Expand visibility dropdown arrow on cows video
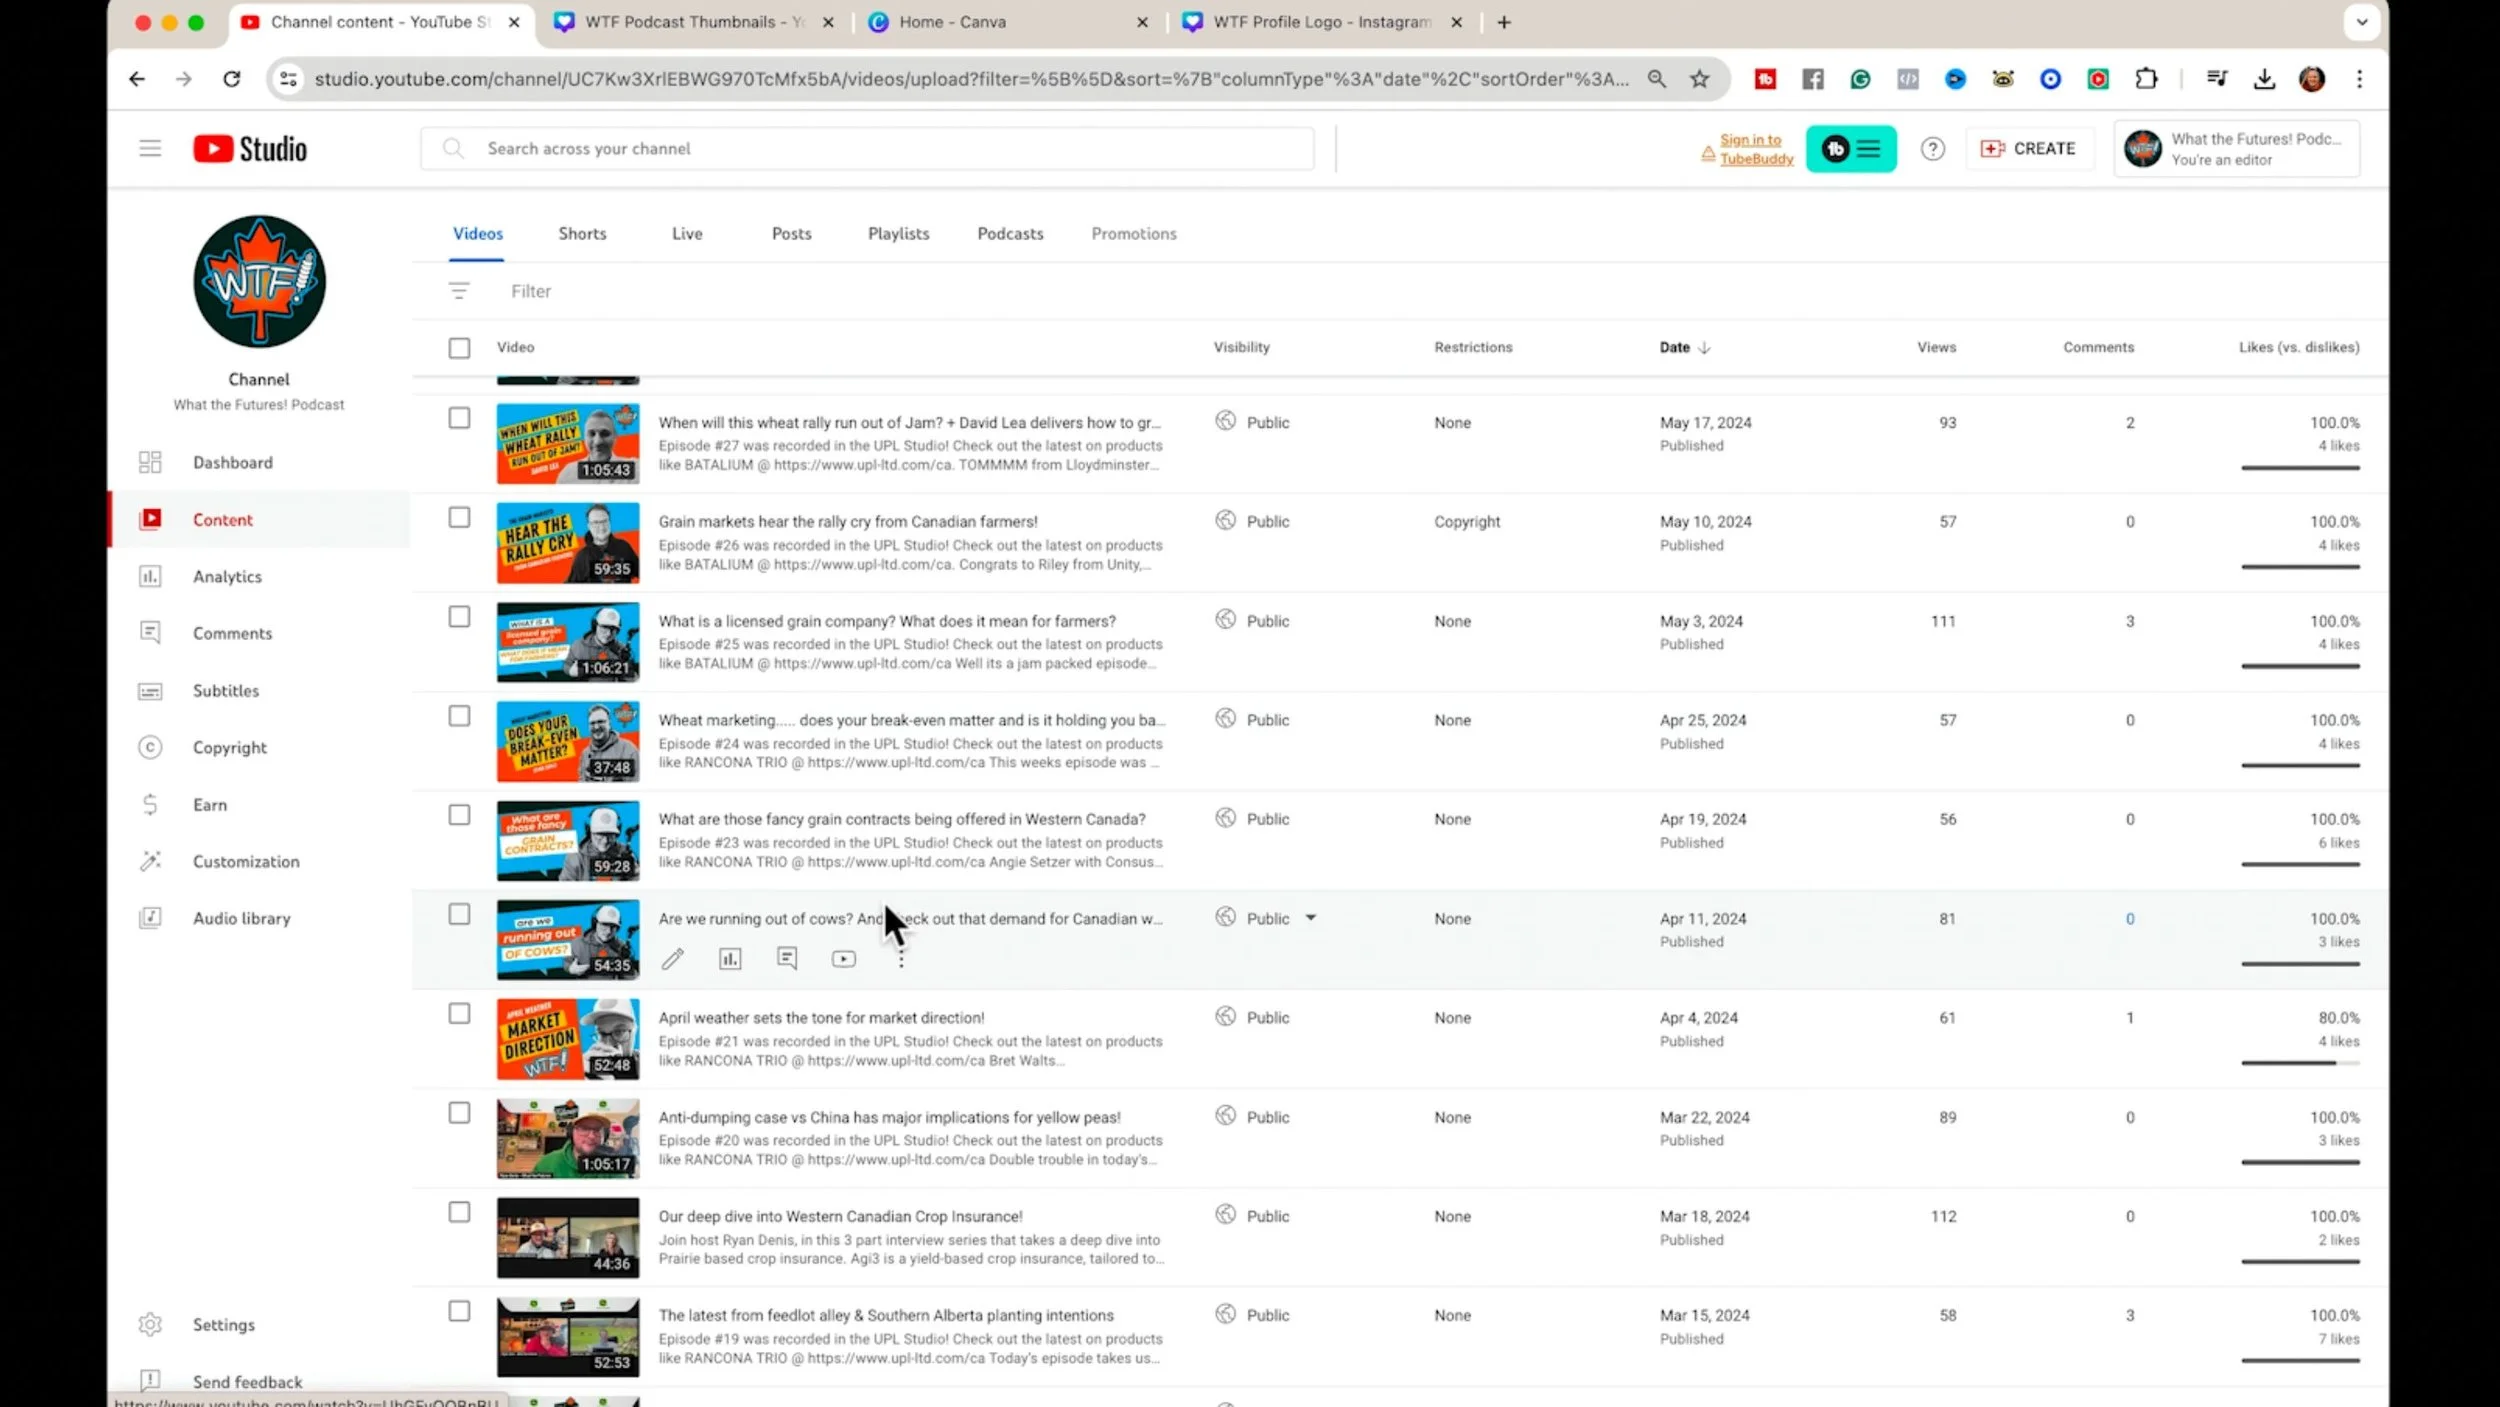The height and width of the screenshot is (1407, 2500). [x=1310, y=917]
